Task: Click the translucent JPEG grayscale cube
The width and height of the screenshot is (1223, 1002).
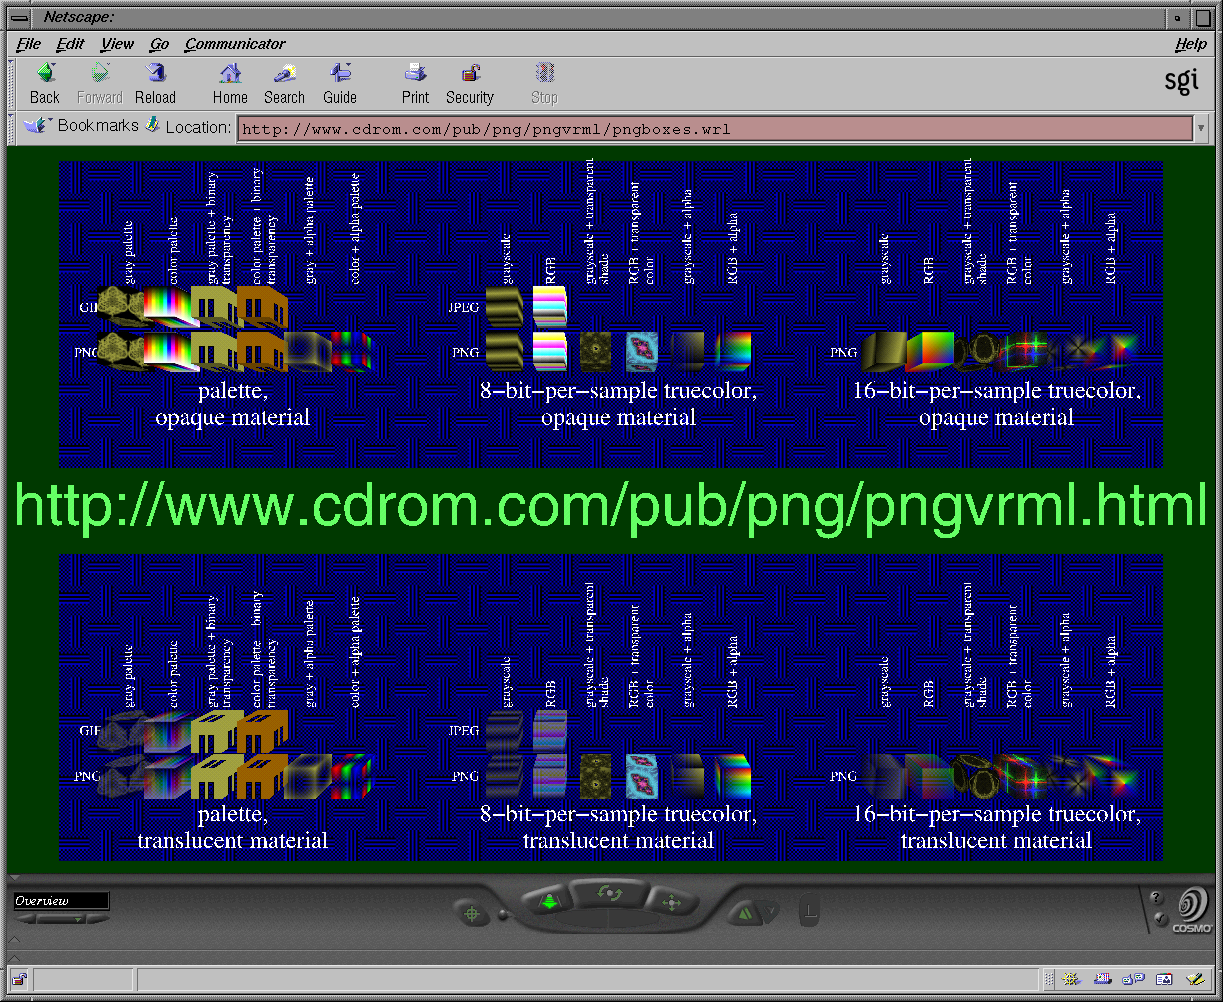Action: pyautogui.click(x=504, y=730)
